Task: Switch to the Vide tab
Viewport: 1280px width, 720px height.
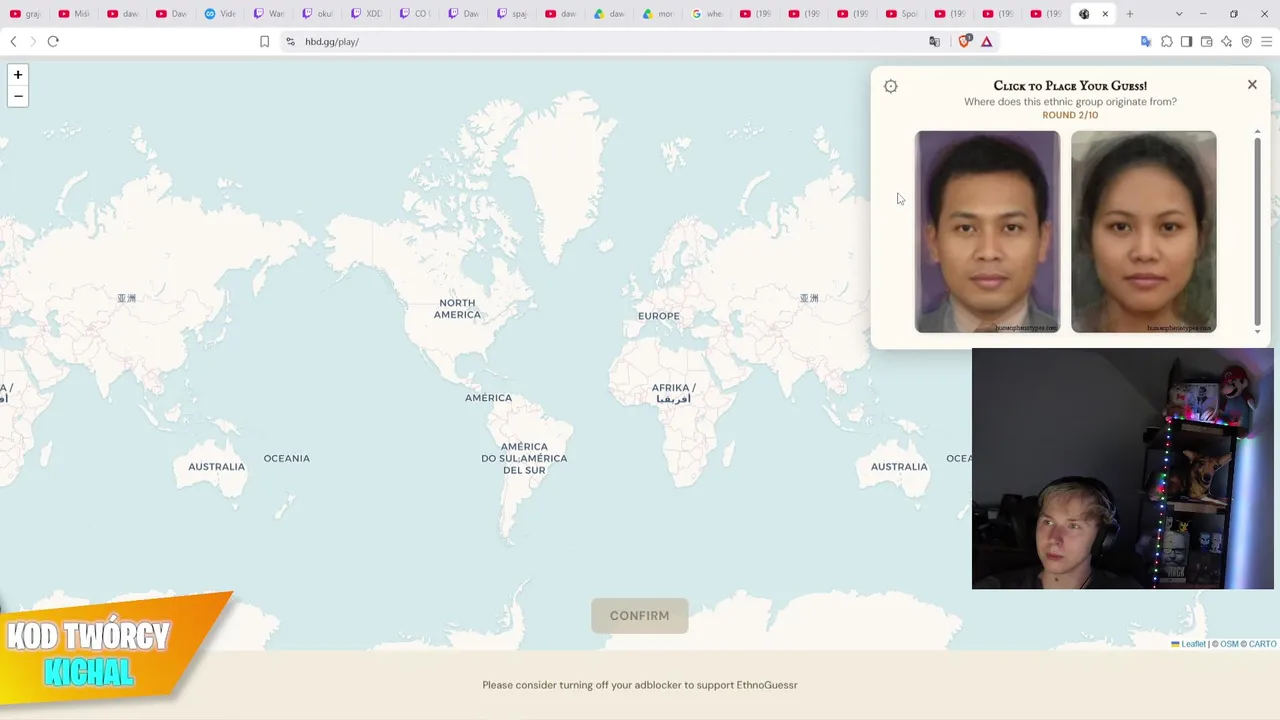Action: click(x=220, y=14)
